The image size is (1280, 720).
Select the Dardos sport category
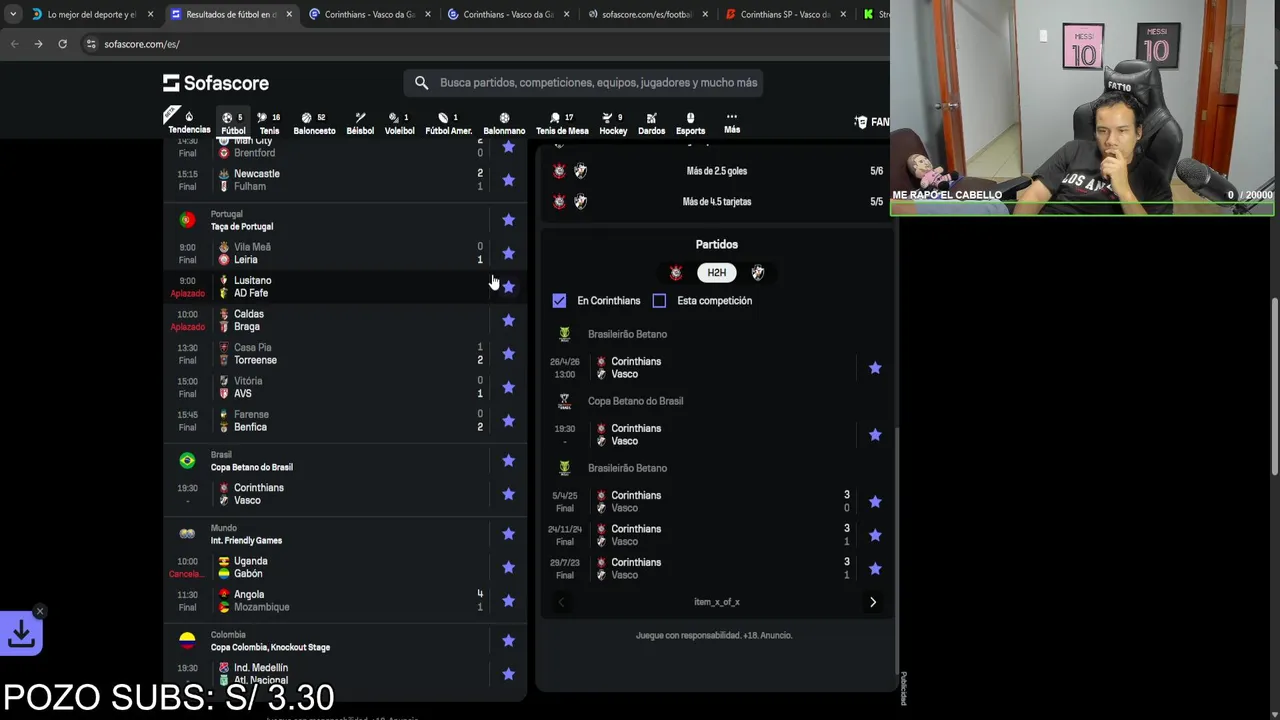click(x=651, y=123)
